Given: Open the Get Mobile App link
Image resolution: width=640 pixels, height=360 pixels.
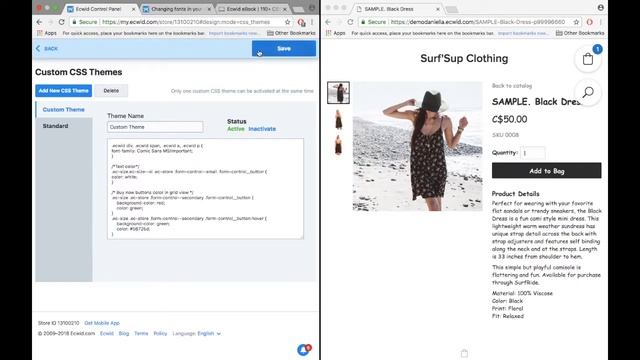Looking at the screenshot, I should (102, 323).
